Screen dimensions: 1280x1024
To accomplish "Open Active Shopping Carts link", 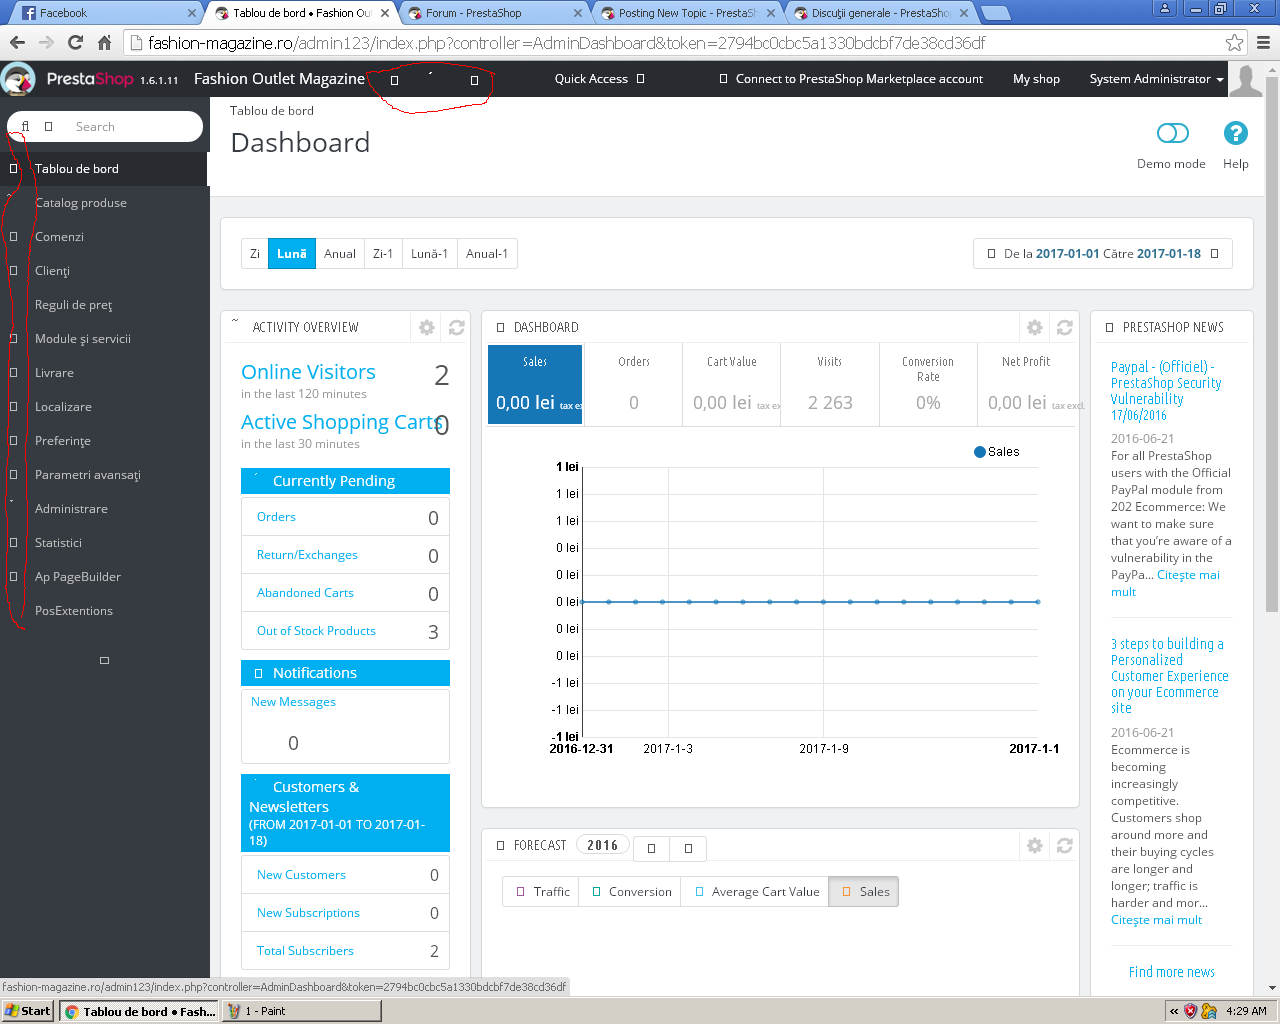I will 341,422.
